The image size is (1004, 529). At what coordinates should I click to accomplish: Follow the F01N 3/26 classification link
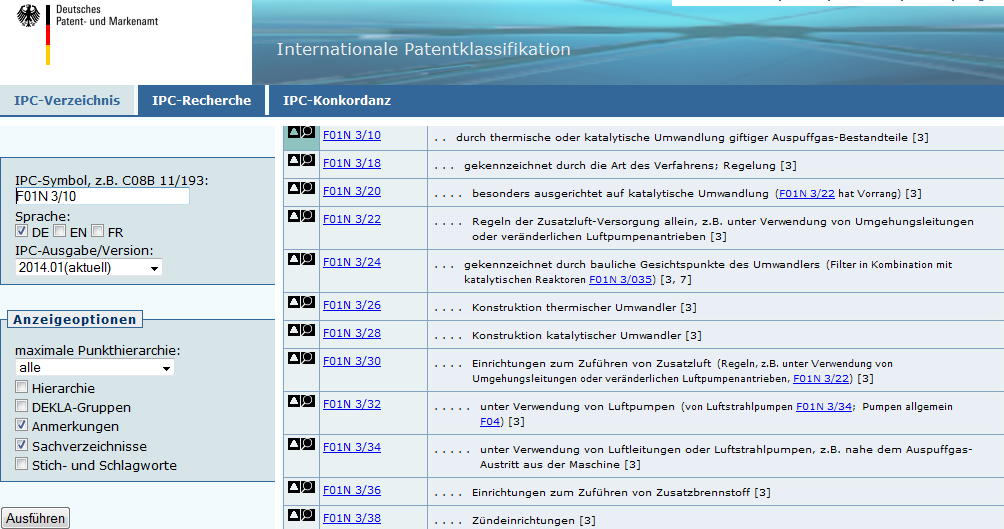click(x=351, y=305)
